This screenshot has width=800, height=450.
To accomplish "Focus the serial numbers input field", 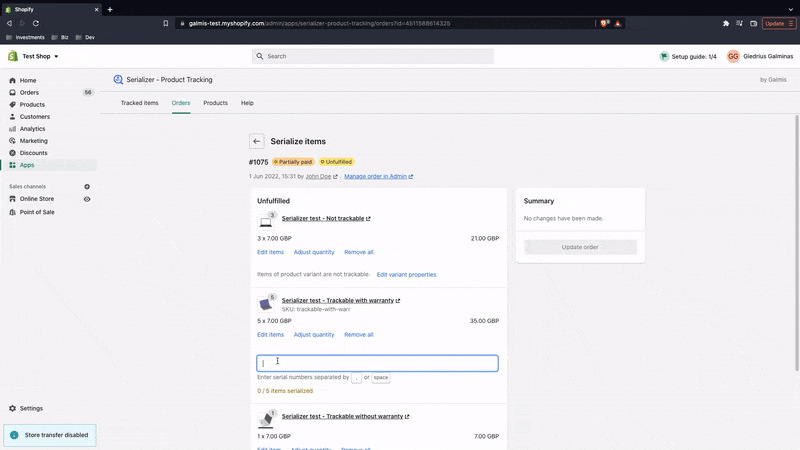I will [x=377, y=363].
